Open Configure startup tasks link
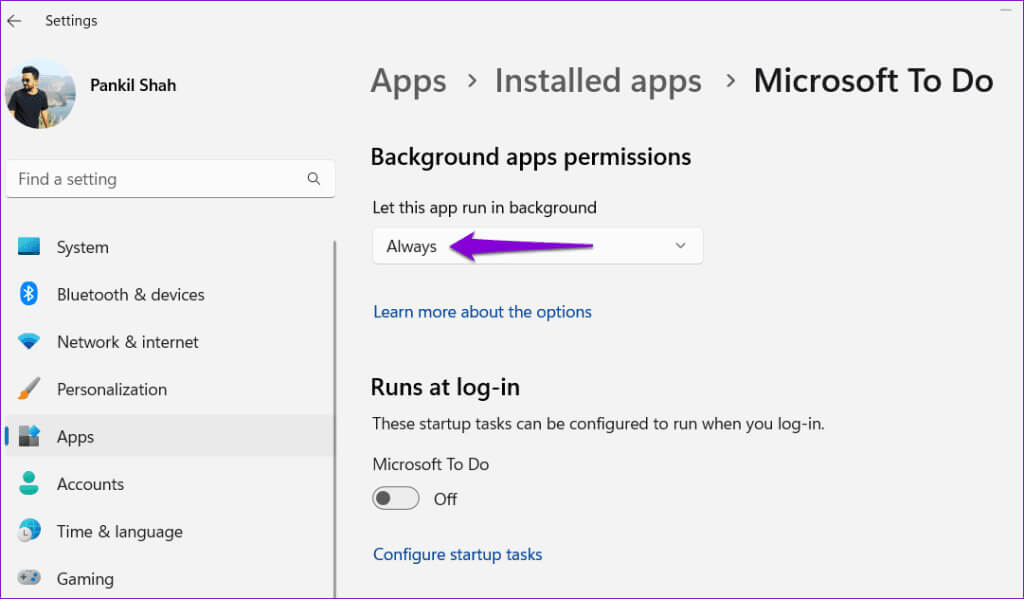Image resolution: width=1024 pixels, height=599 pixels. (457, 554)
